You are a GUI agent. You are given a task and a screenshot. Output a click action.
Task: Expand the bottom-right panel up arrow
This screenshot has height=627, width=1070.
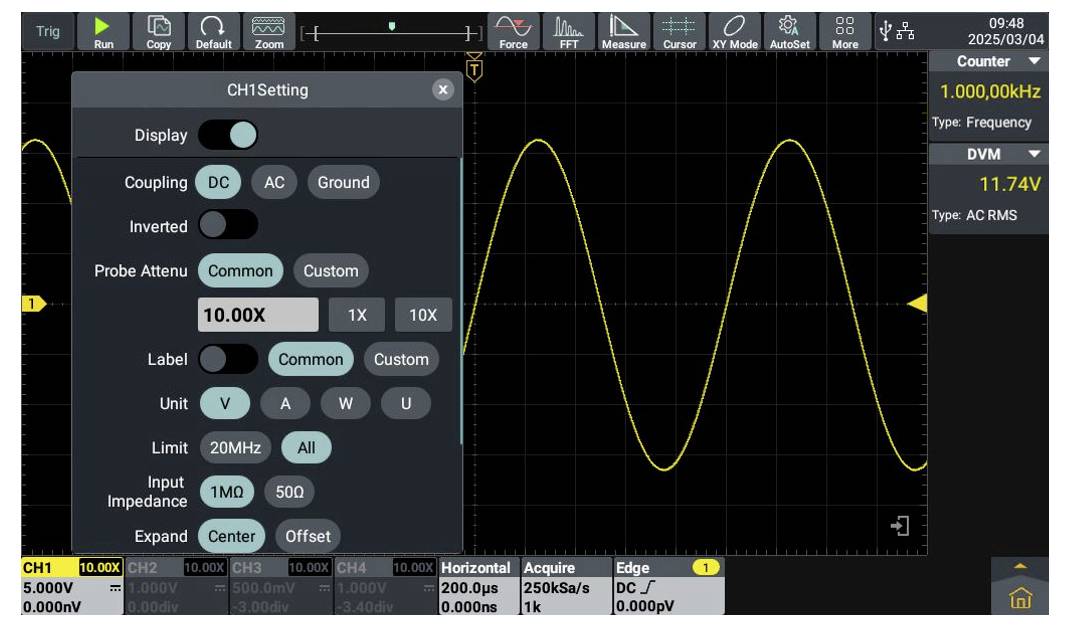(x=1020, y=566)
